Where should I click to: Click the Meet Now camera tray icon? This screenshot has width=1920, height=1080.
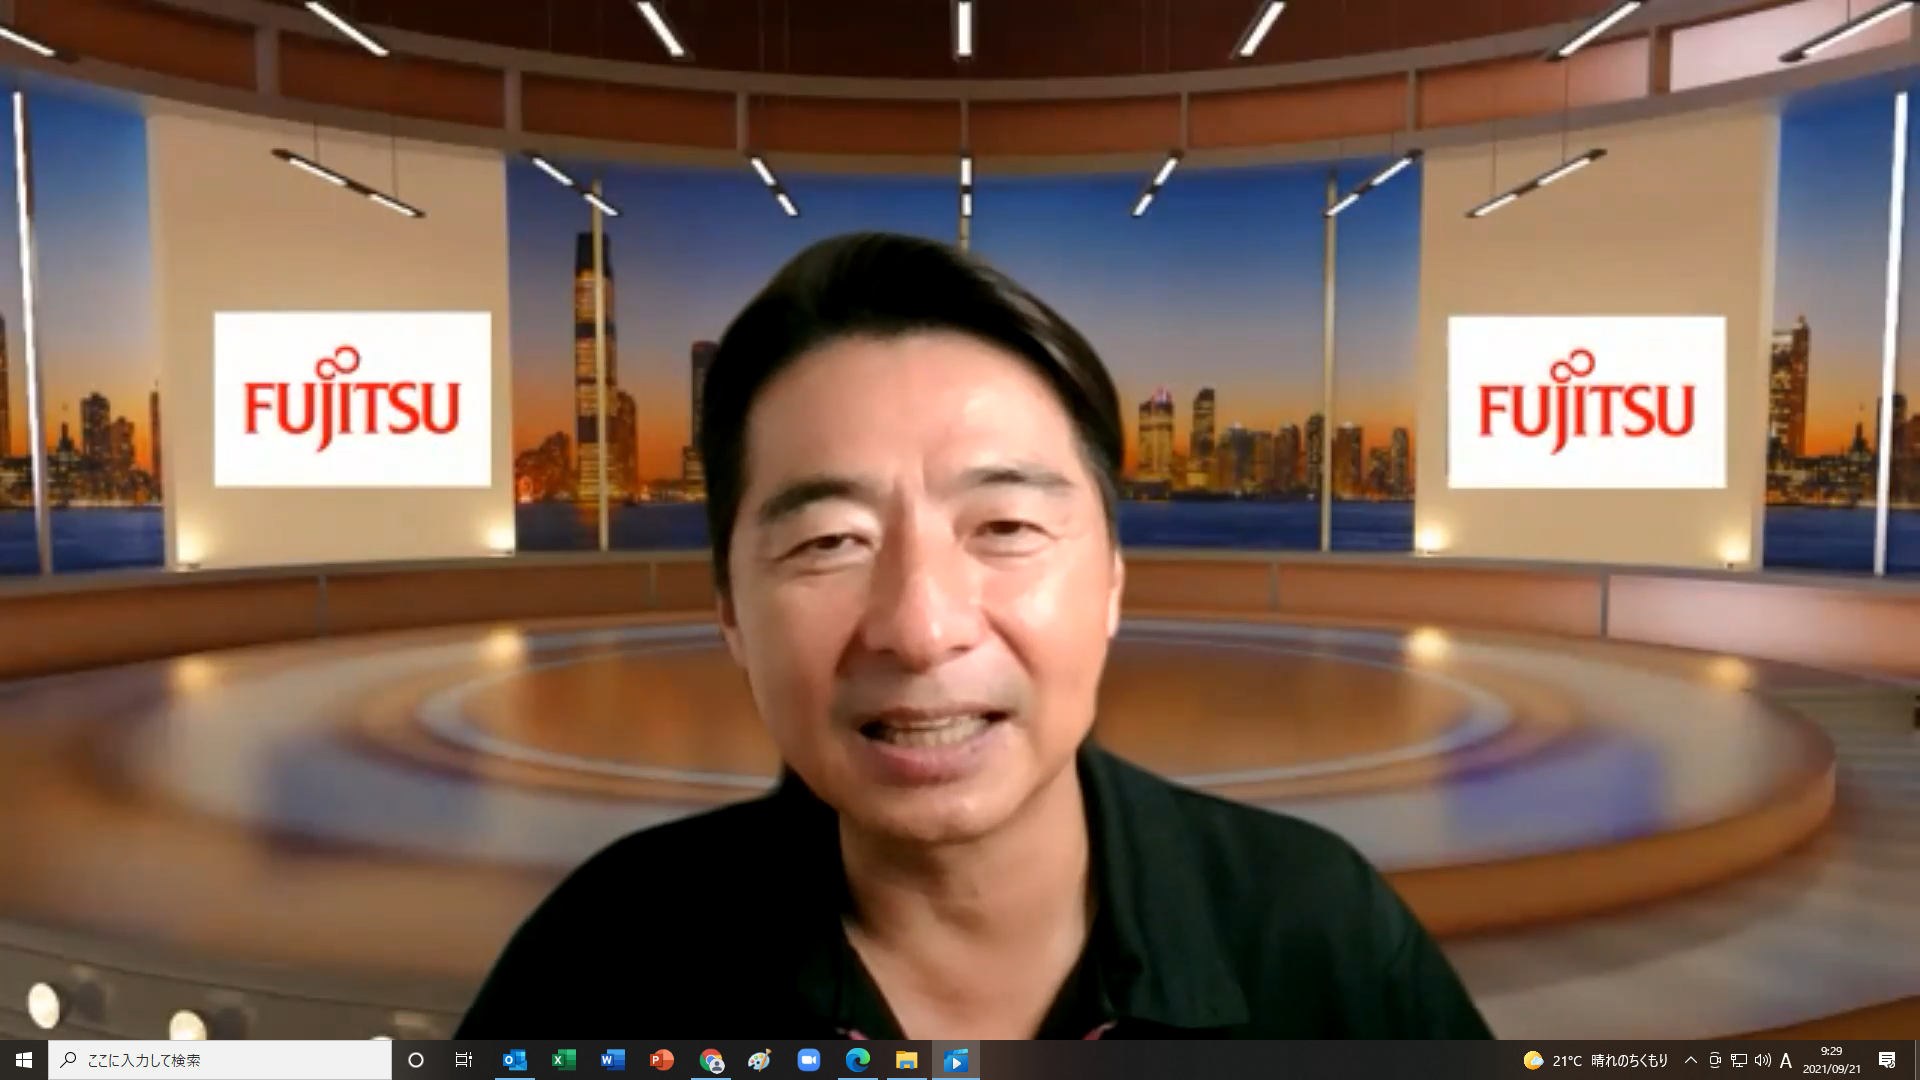pos(1715,1060)
